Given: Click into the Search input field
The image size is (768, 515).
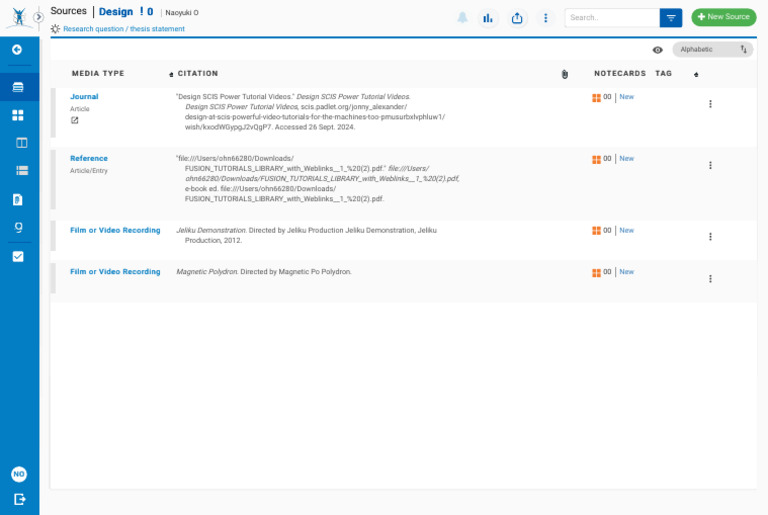Looking at the screenshot, I should 612,18.
